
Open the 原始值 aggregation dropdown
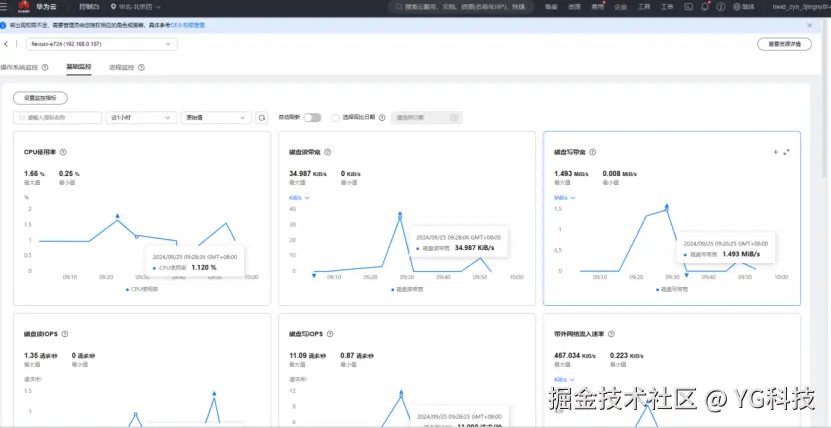tap(216, 118)
